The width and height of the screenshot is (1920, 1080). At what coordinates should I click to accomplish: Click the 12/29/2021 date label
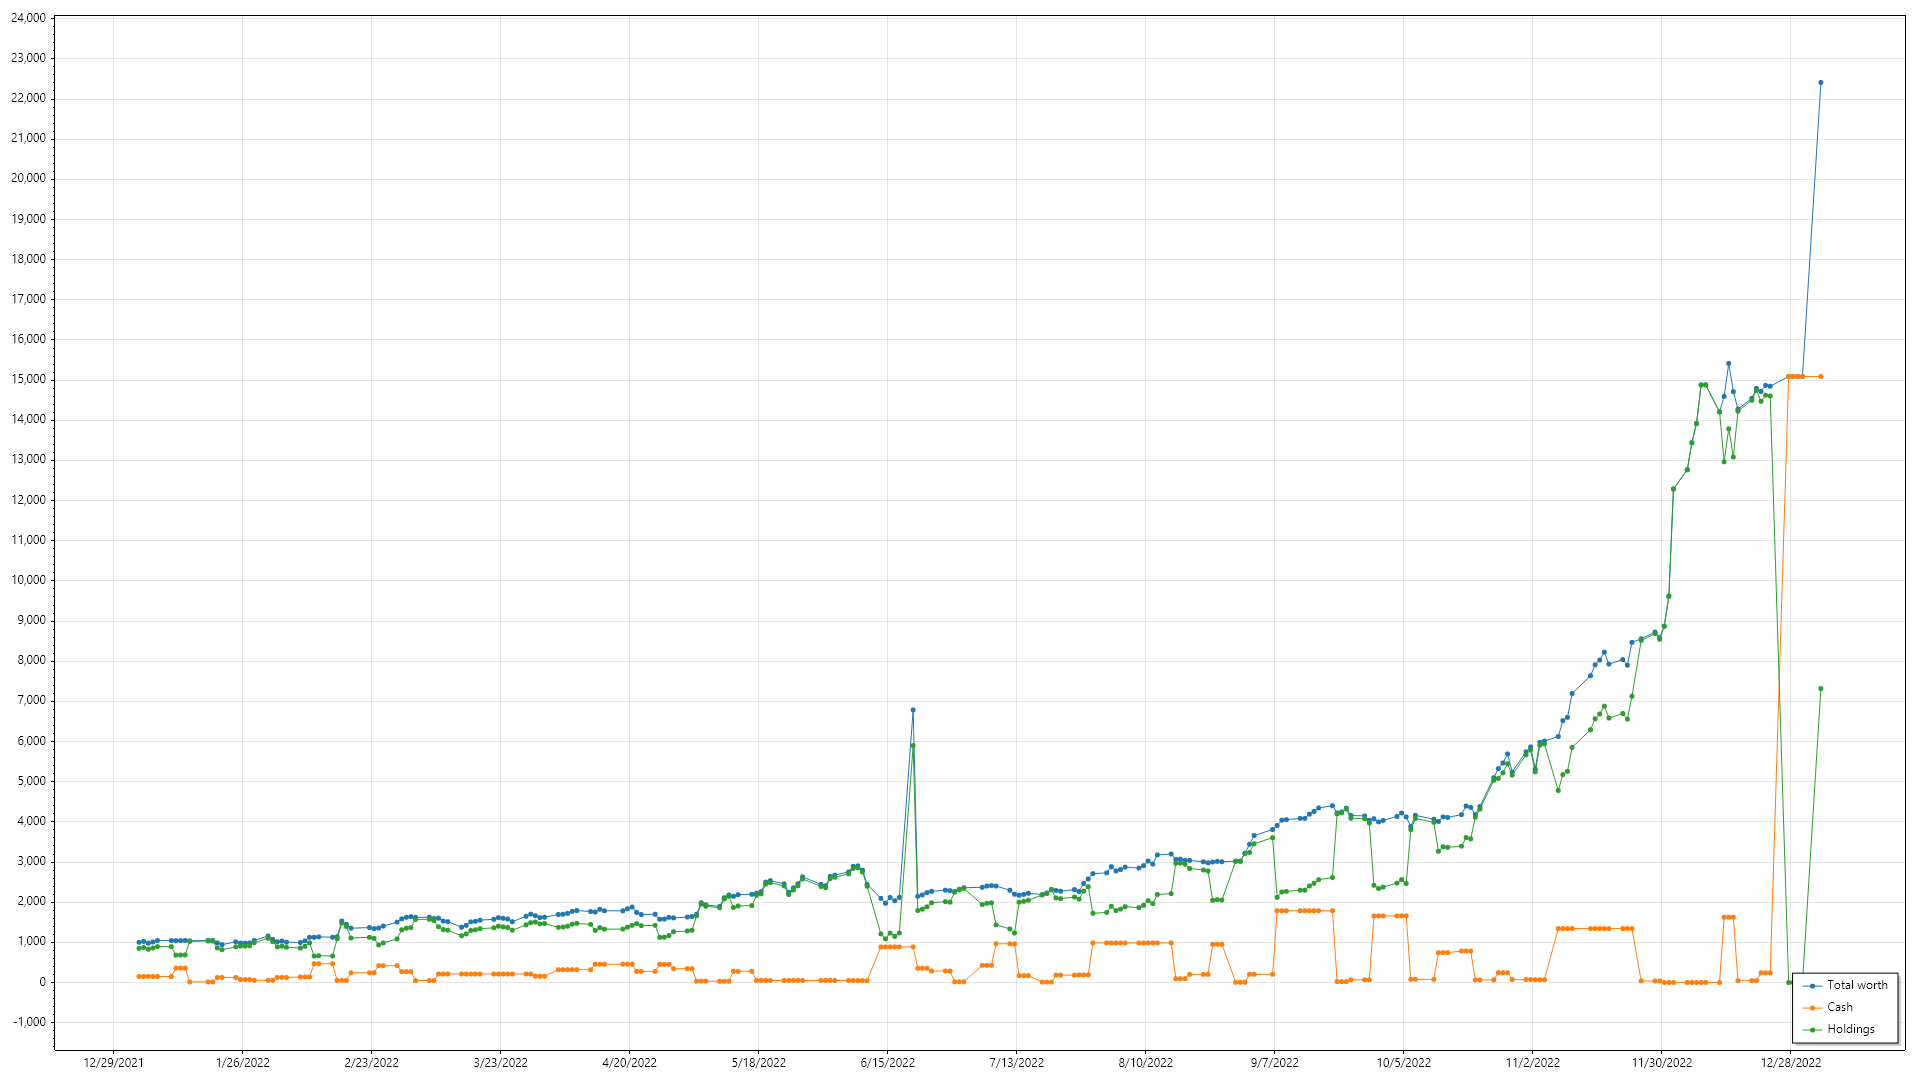[x=113, y=1063]
